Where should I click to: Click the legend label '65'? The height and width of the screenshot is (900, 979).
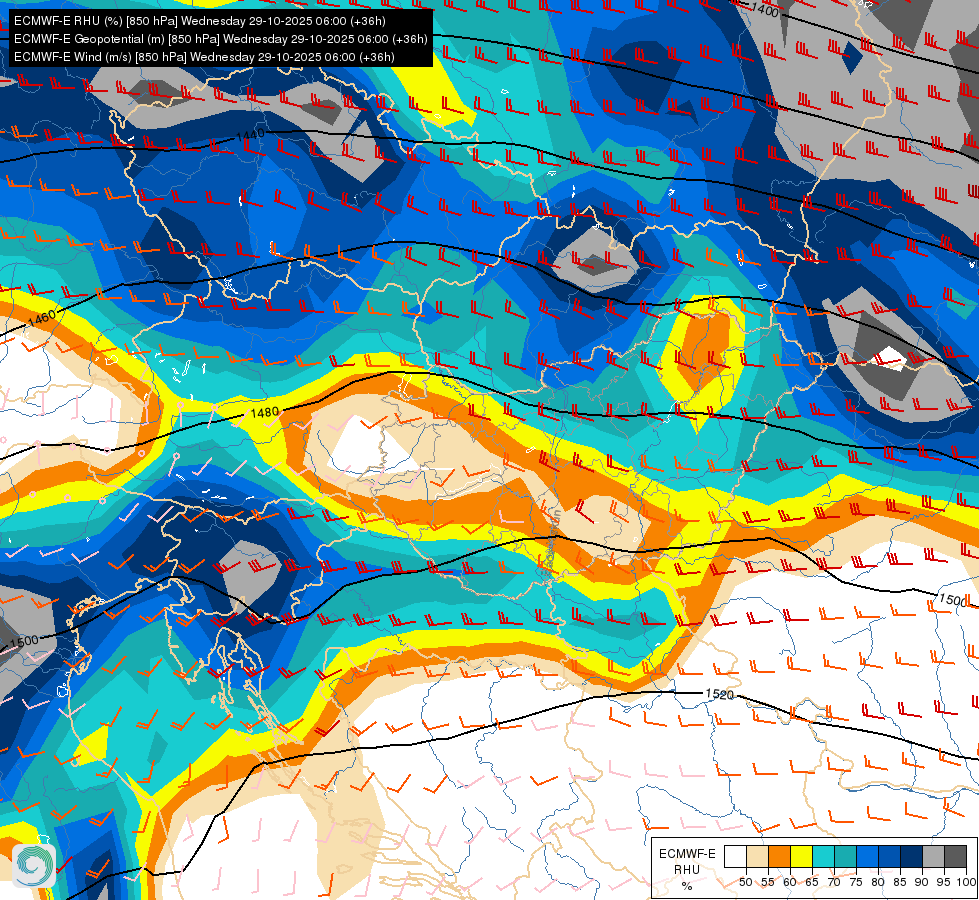812,882
